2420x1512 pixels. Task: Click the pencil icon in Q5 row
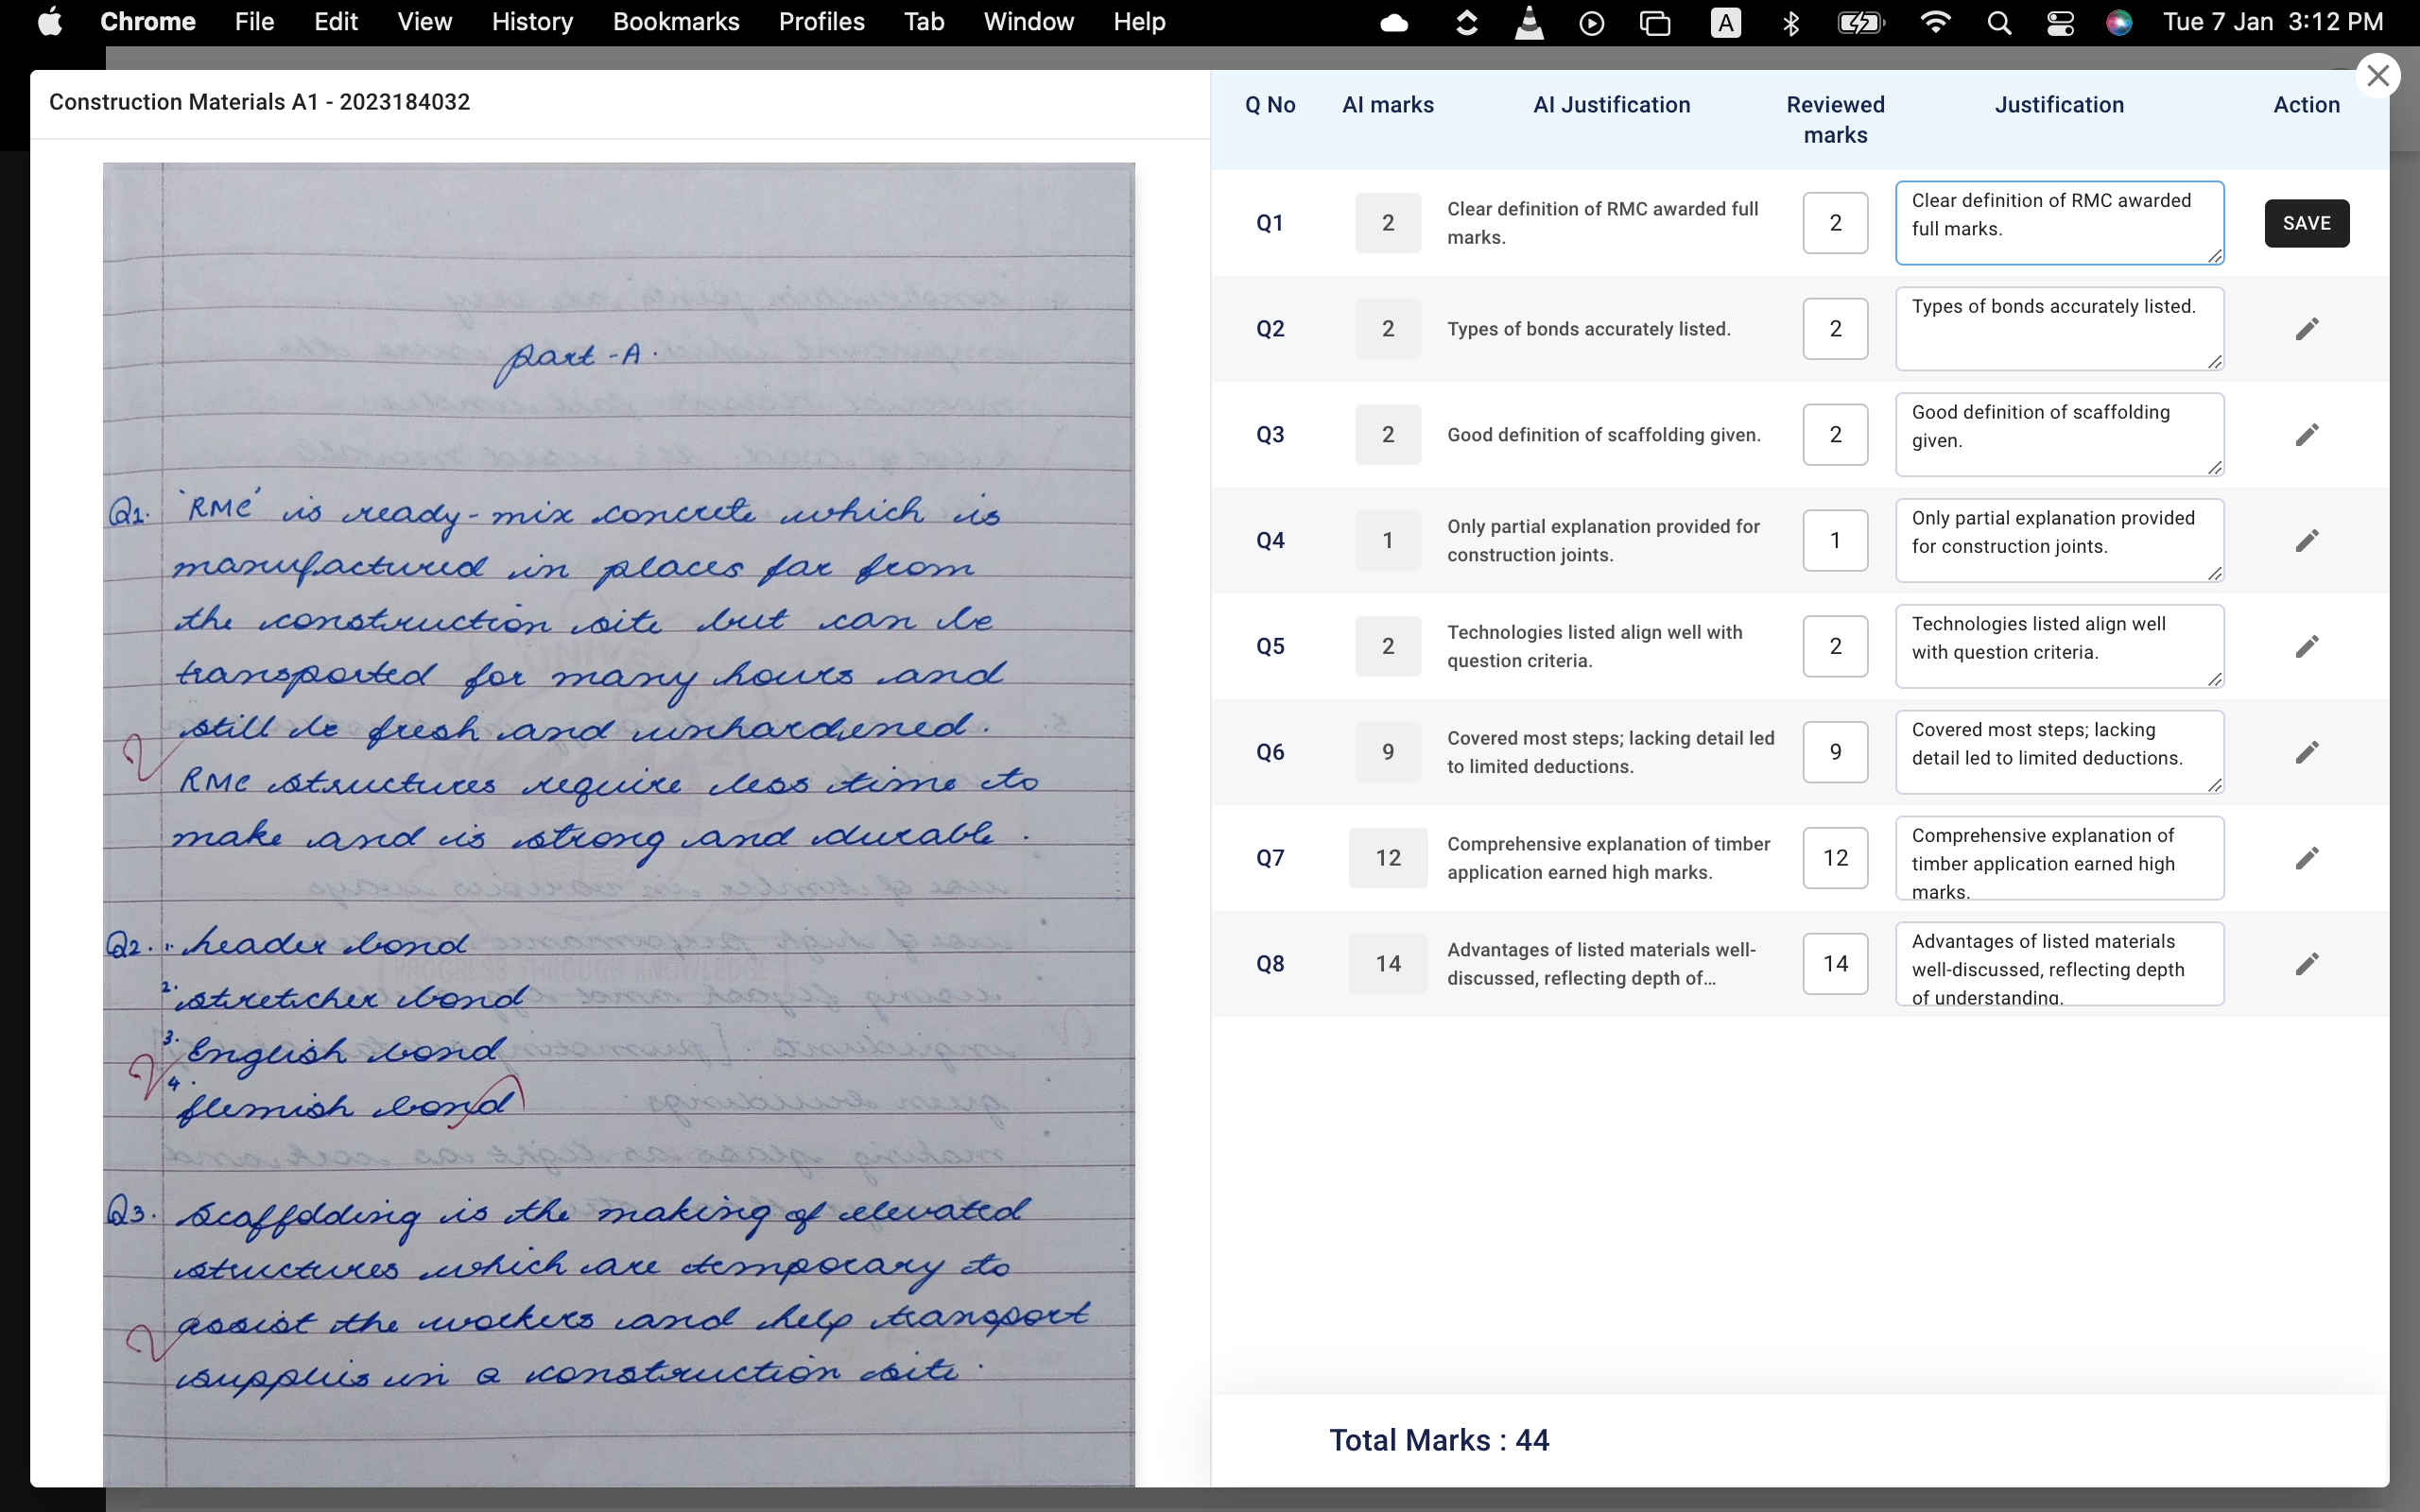[2306, 647]
